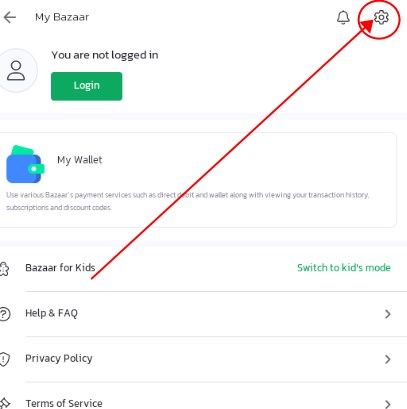Open the Help & FAQ menu entry

pyautogui.click(x=203, y=314)
